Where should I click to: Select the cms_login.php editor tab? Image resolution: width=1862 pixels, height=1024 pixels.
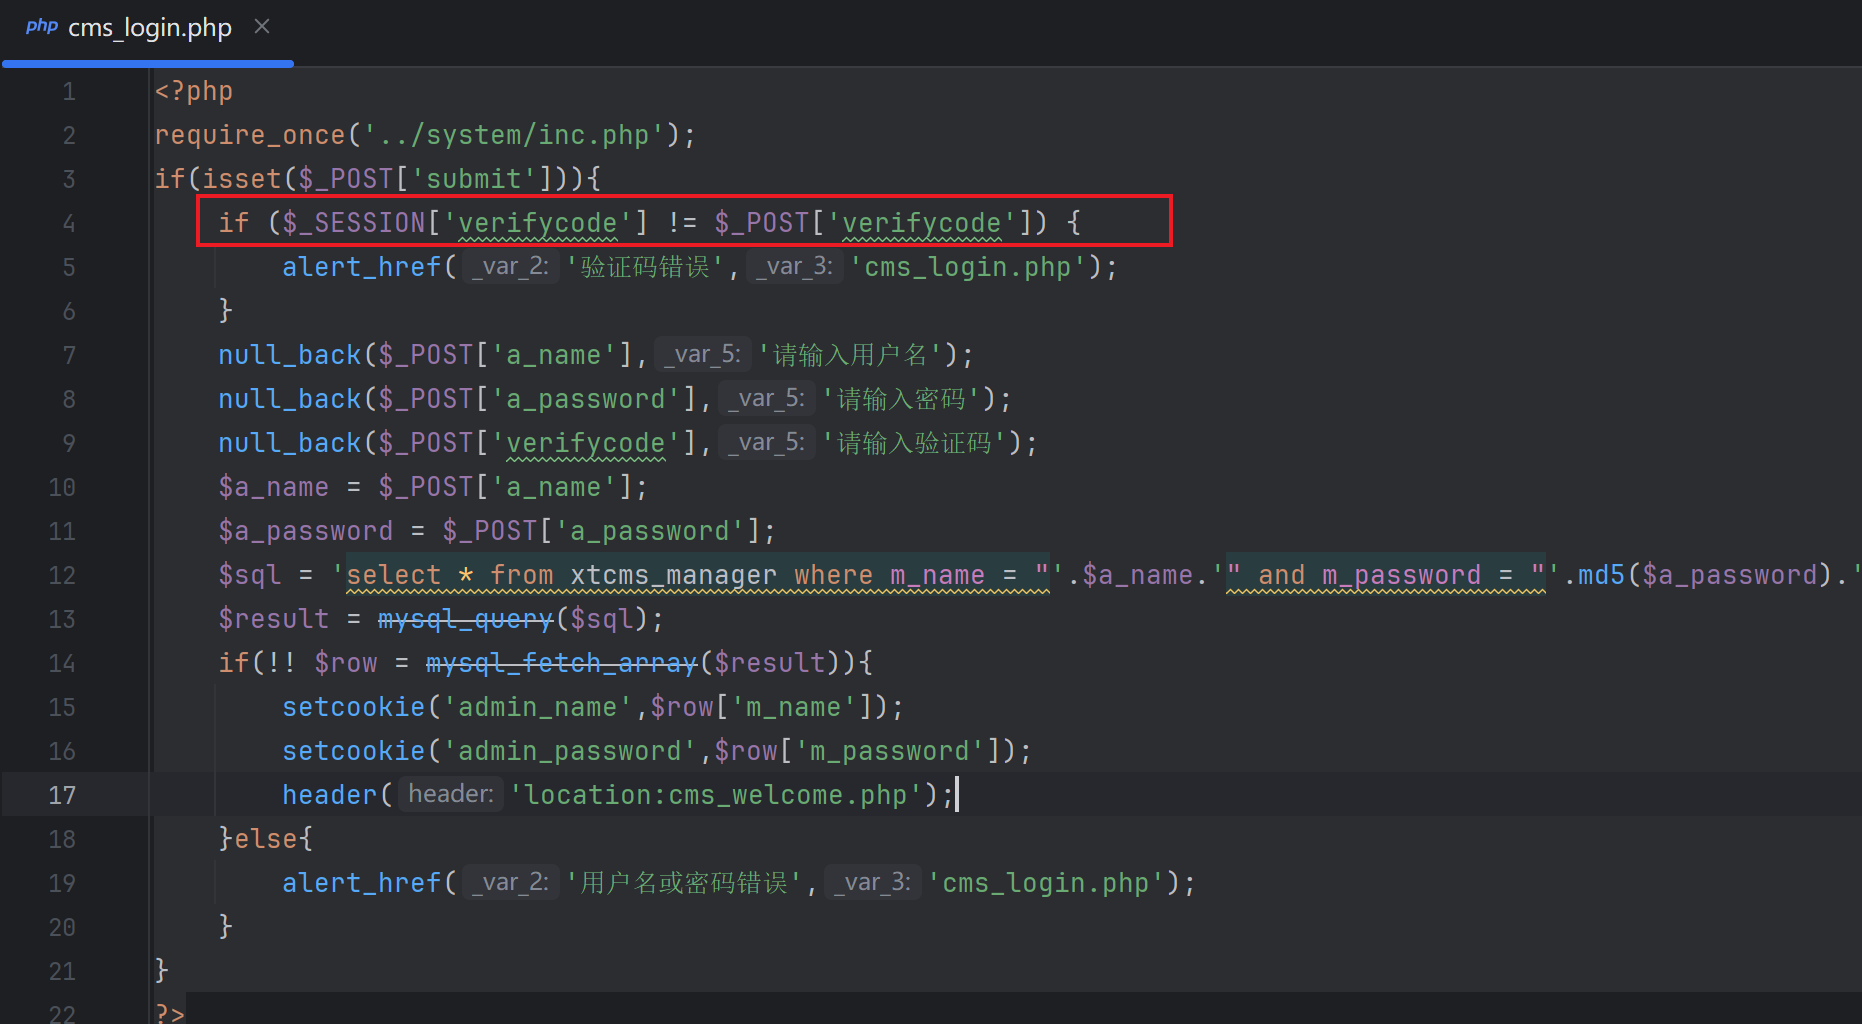point(148,29)
